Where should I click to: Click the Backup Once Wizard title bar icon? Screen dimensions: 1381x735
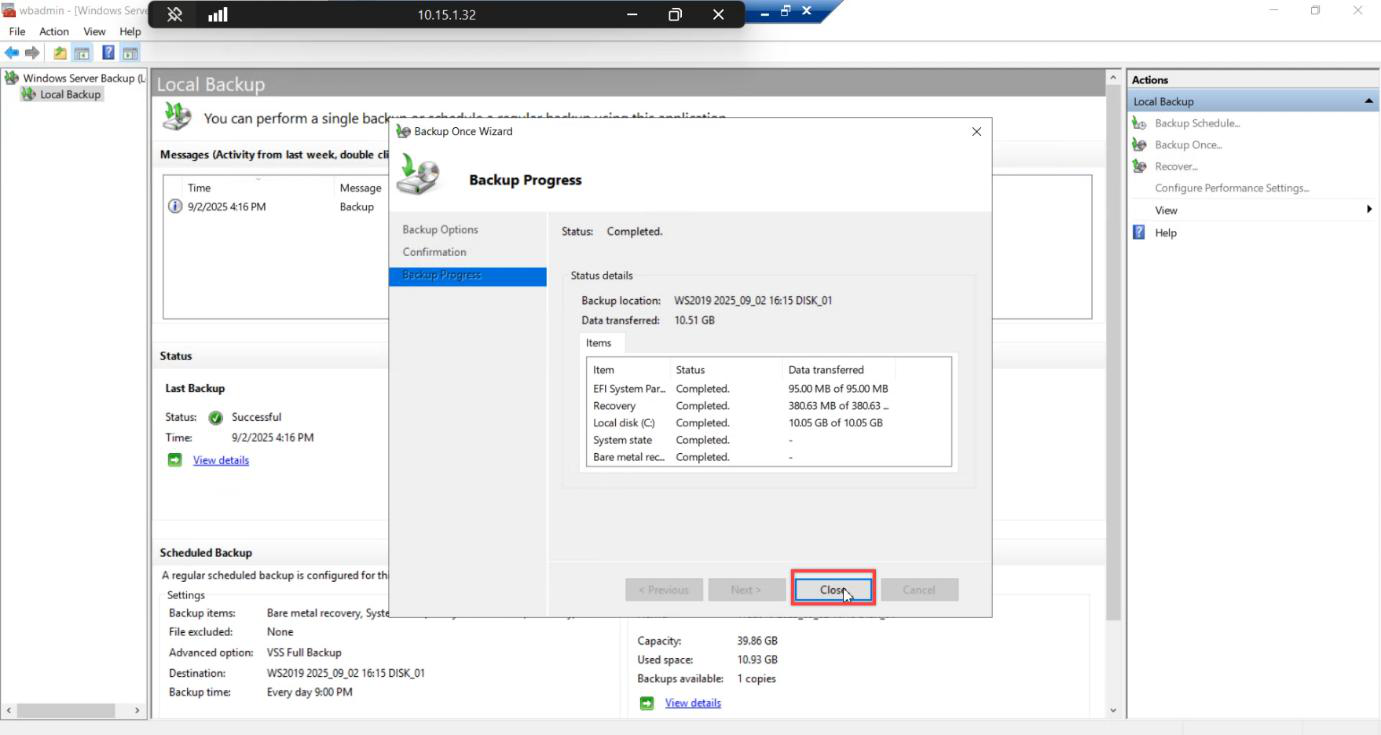click(403, 131)
